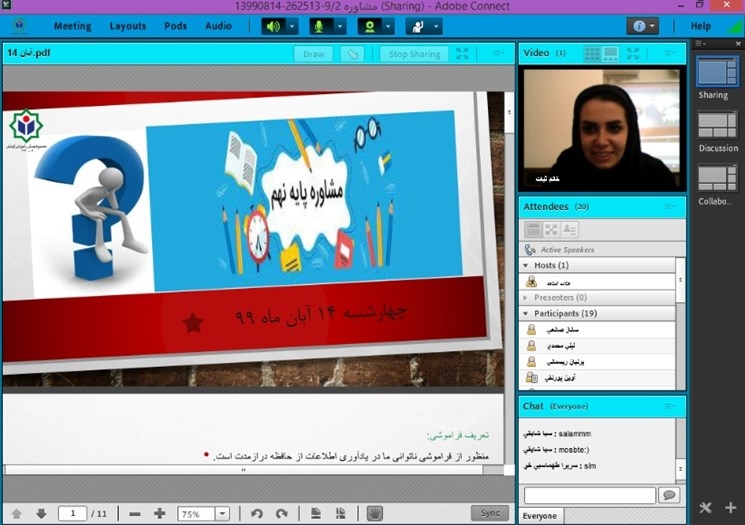Screen dimensions: 745x525
Task: Click the Sync button
Action: click(x=489, y=513)
